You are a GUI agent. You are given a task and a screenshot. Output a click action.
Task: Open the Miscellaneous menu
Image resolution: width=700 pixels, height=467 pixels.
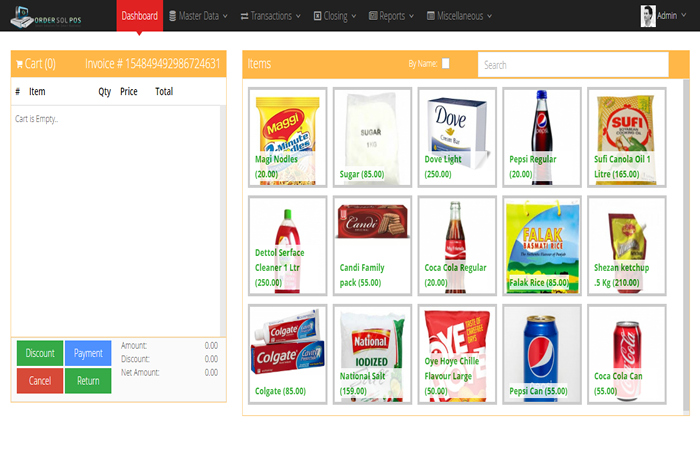(459, 16)
